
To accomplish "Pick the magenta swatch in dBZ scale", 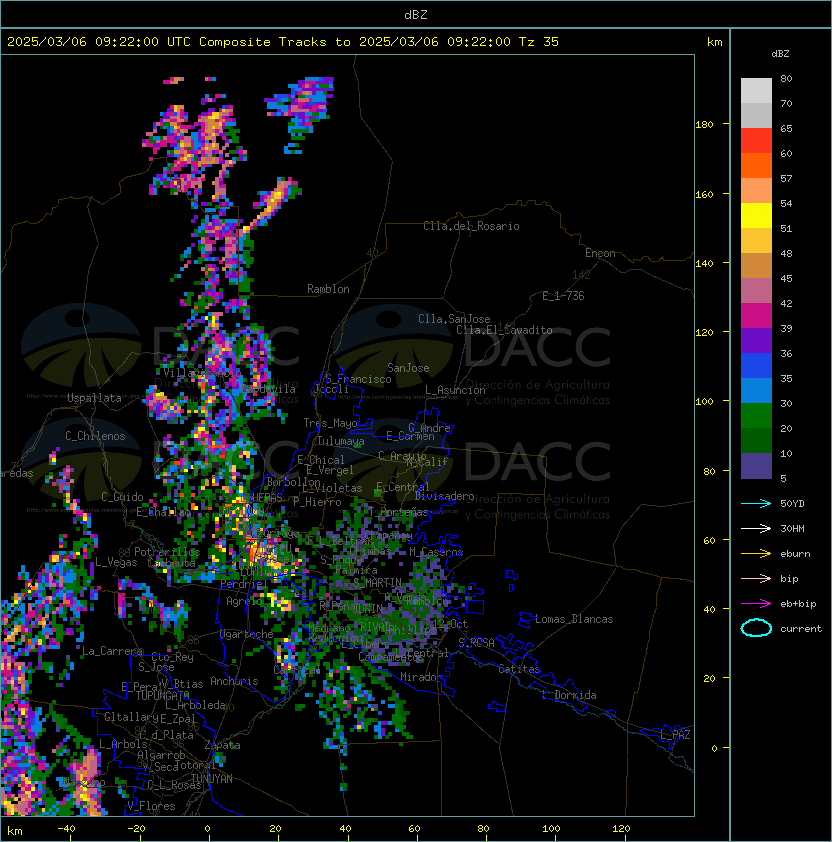I will [x=756, y=316].
